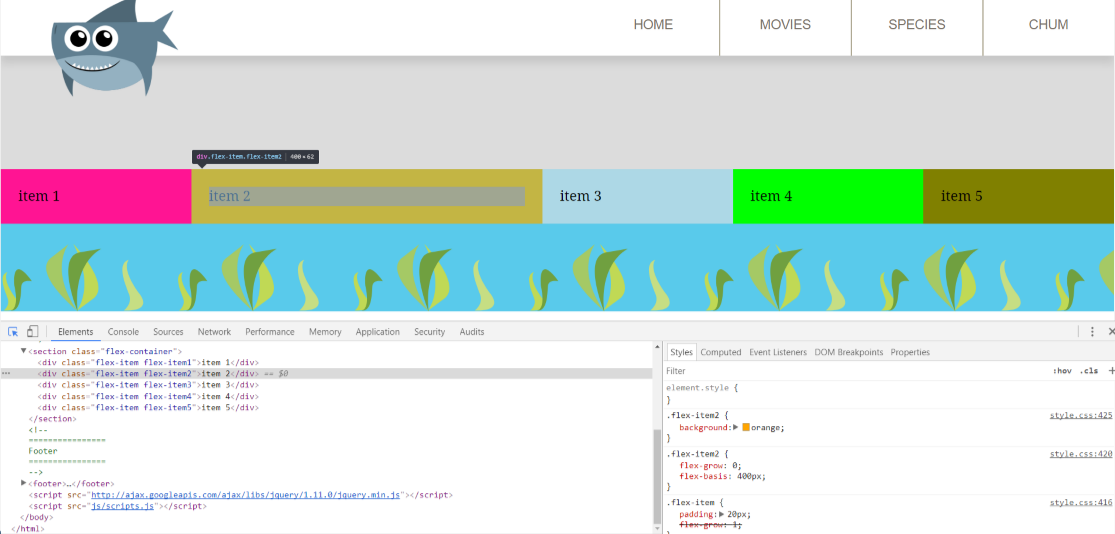Toggle the .cls class editor
This screenshot has height=534, width=1115.
point(1088,371)
